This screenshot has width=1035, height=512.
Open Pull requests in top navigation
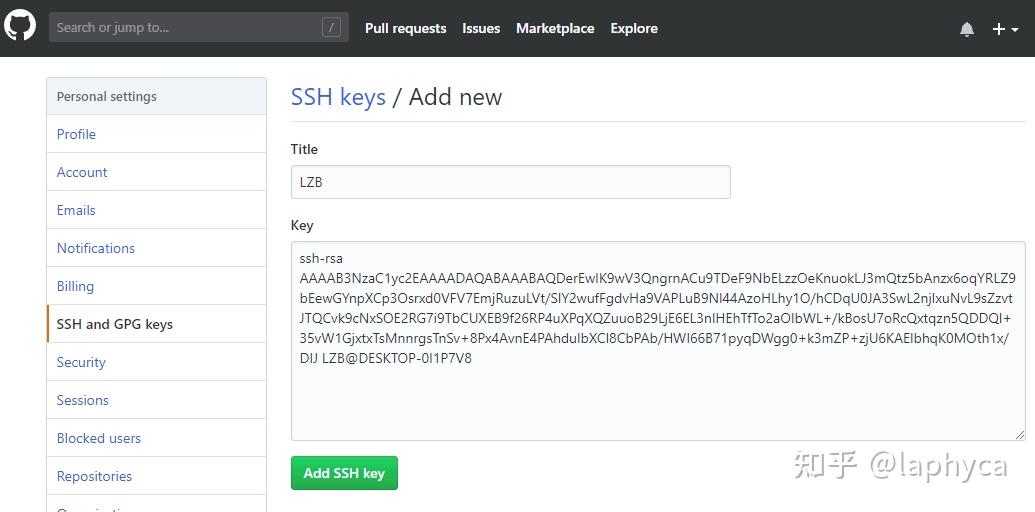[x=405, y=28]
